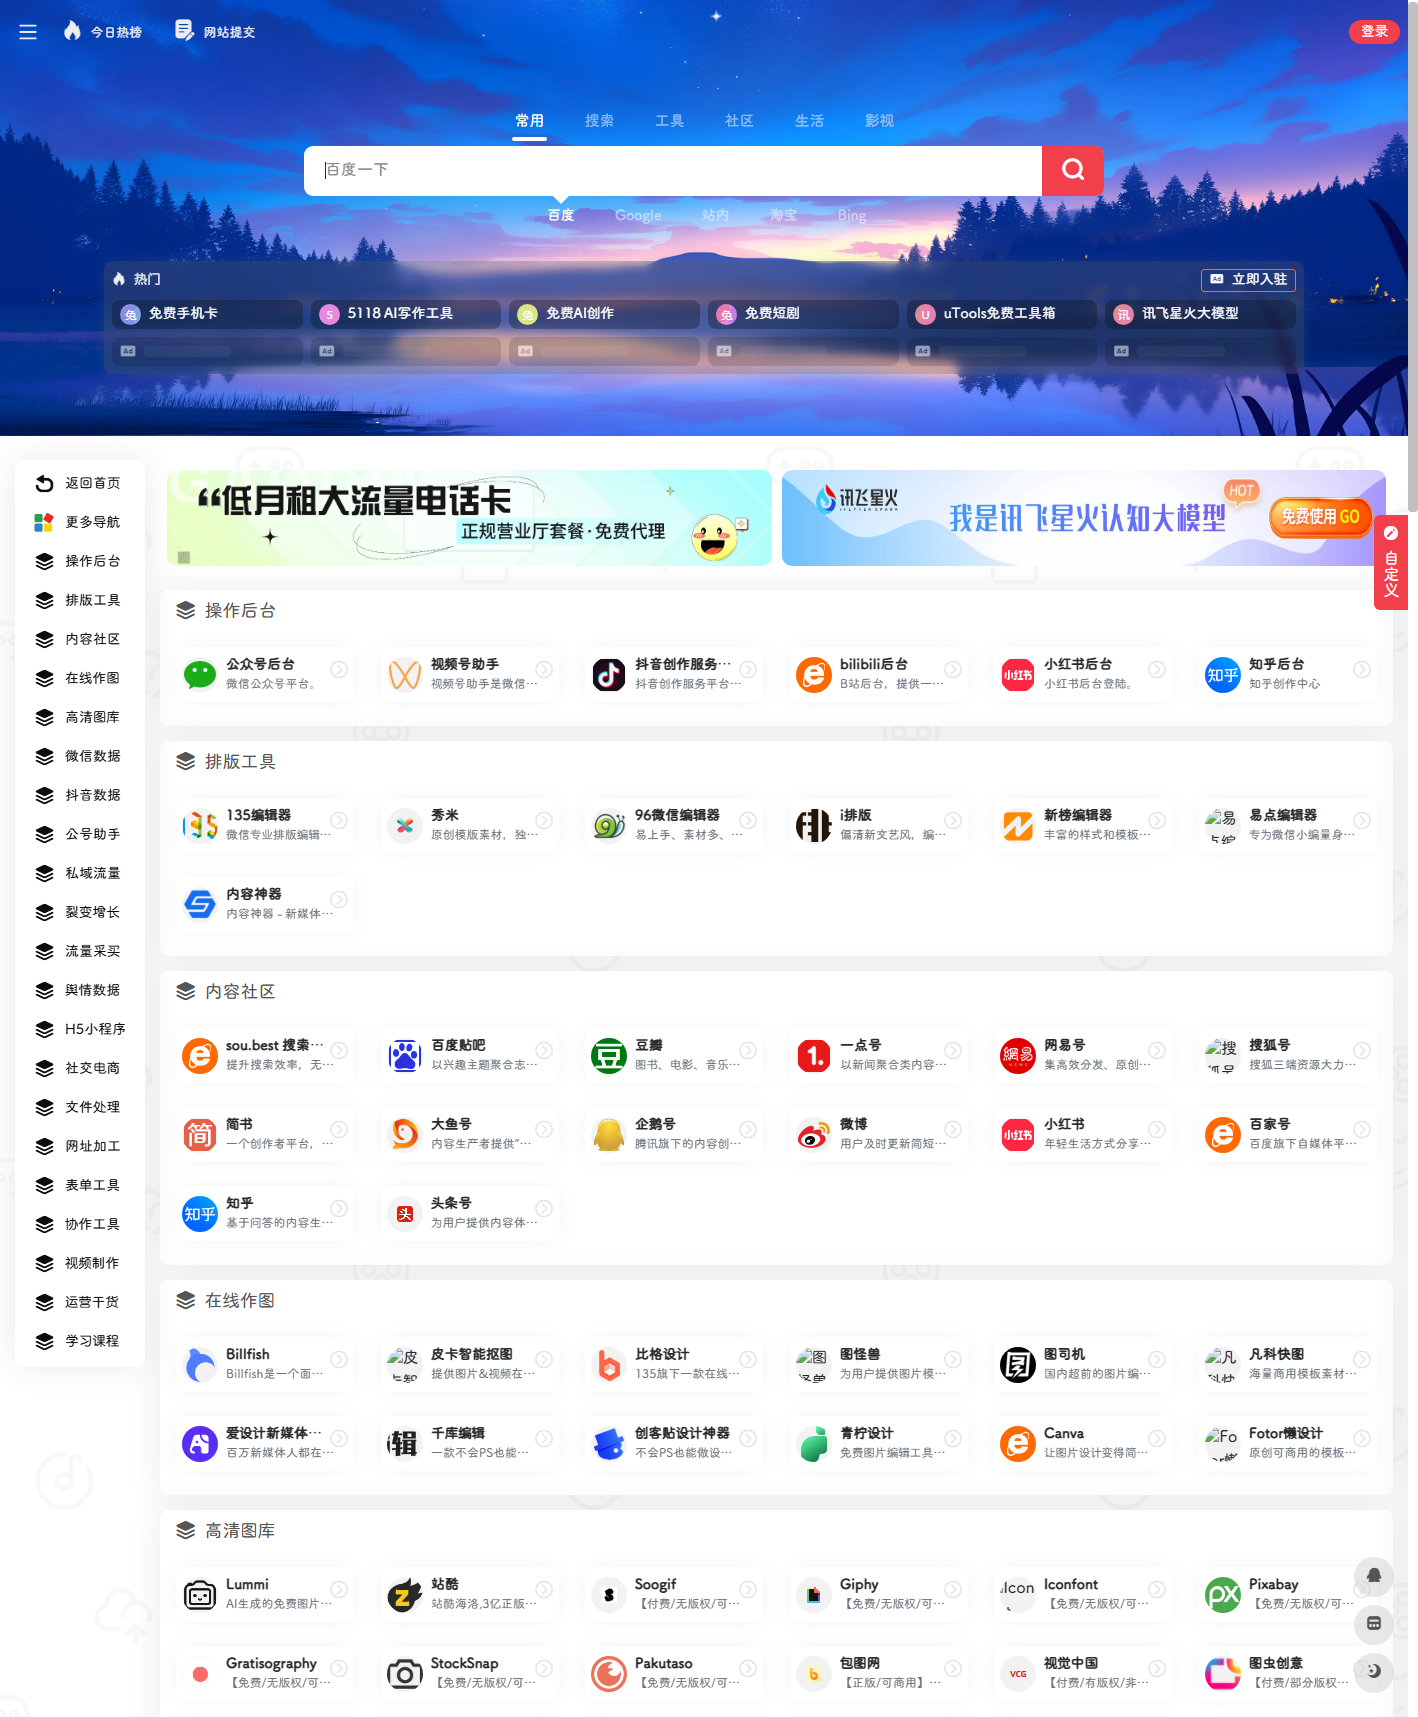The height and width of the screenshot is (1717, 1418).
Task: Jump to 学习课程 in the sidebar
Action: coord(80,1341)
